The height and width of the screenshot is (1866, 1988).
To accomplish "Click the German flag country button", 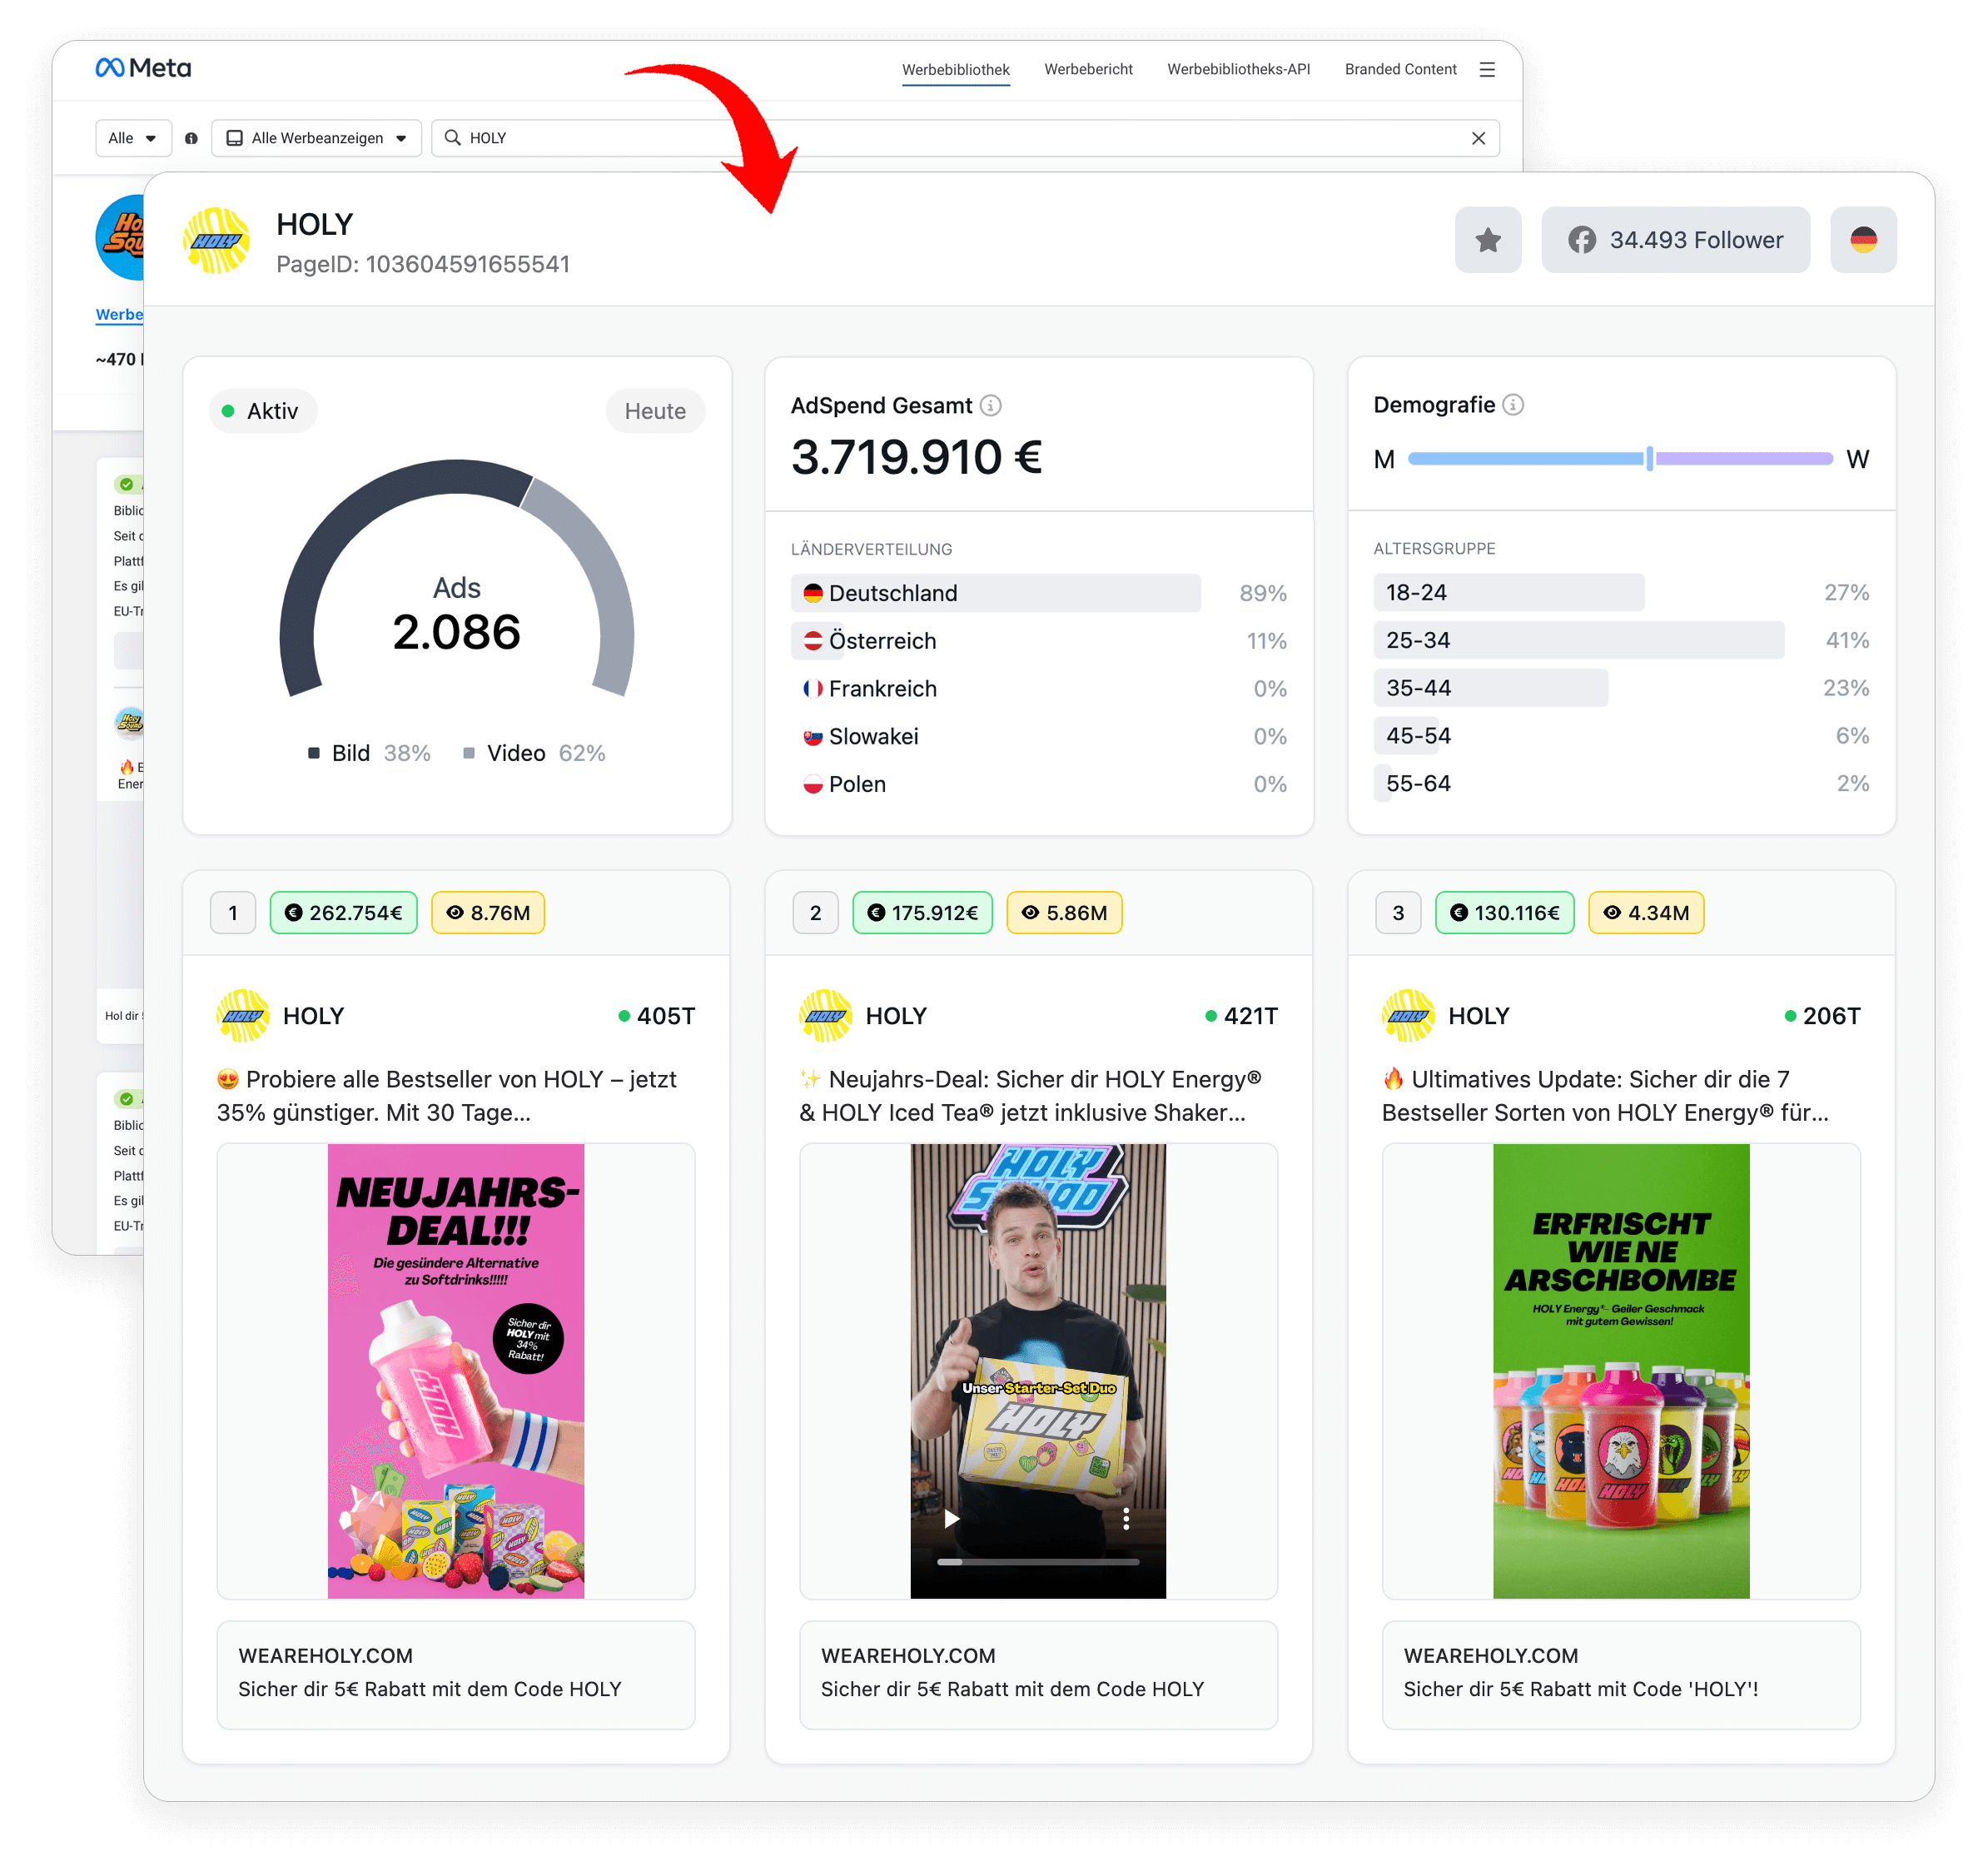I will 1862,240.
